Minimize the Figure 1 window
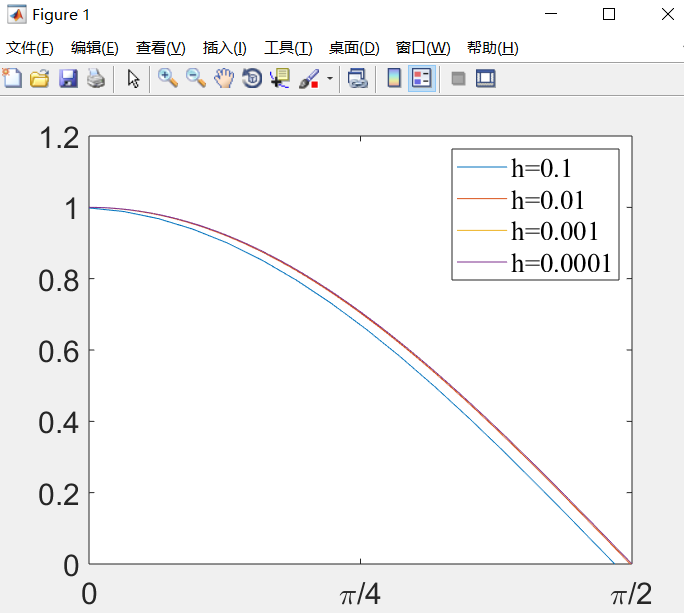Image resolution: width=684 pixels, height=613 pixels. point(551,14)
